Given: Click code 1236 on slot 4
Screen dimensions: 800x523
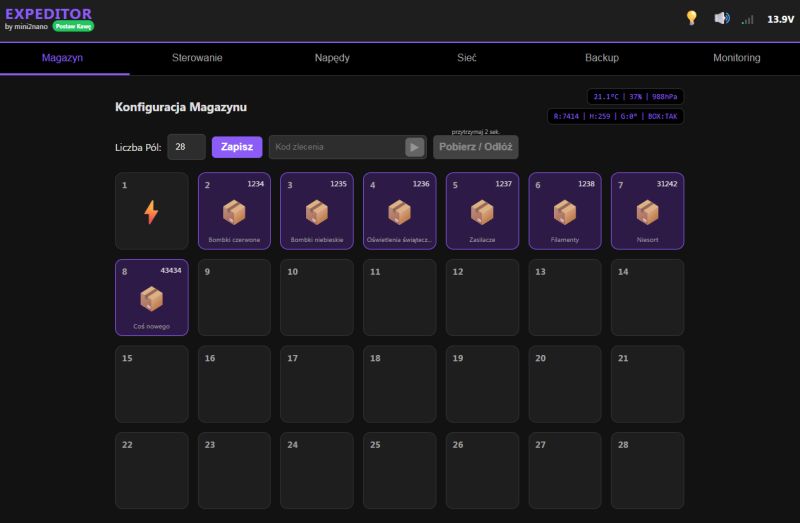Looking at the screenshot, I should 421,184.
